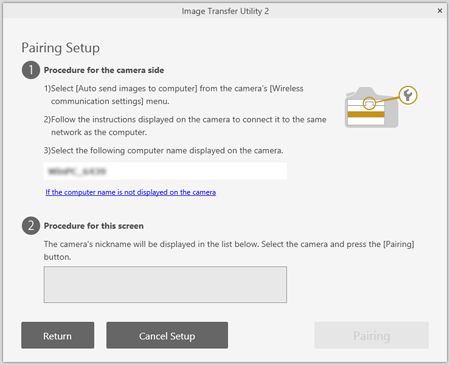
Task: Click the 'Select the following computer name' instruction
Action: [163, 151]
